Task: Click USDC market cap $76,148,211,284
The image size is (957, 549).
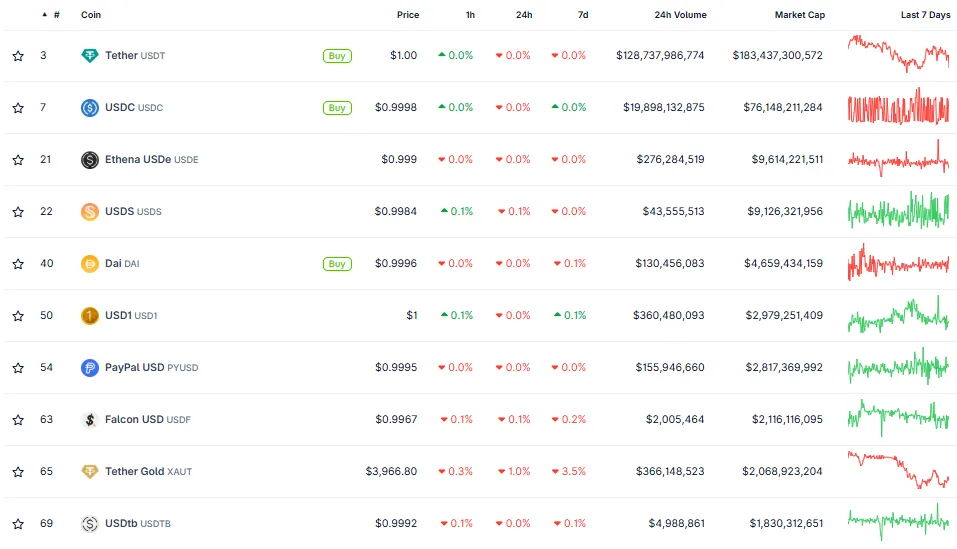Action: click(x=783, y=107)
